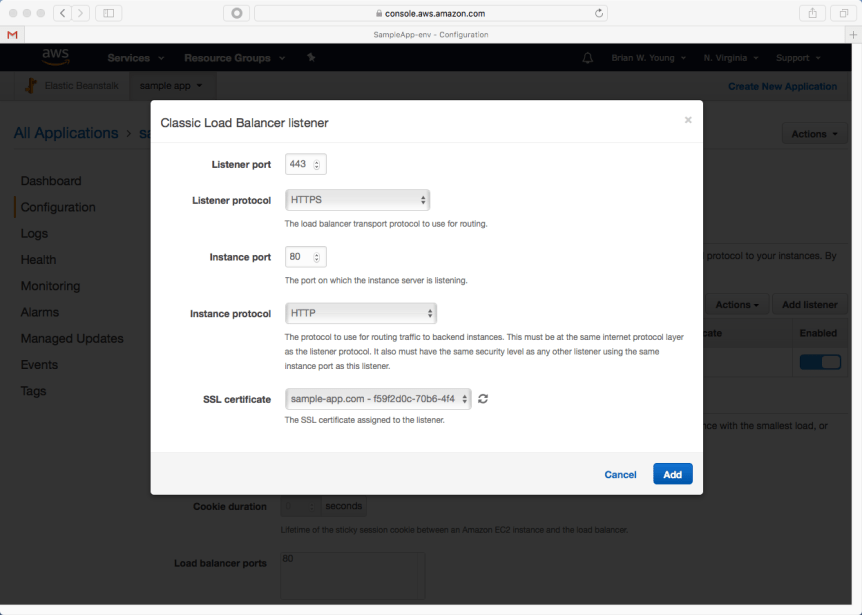This screenshot has height=615, width=862.
Task: Click the Listener port stepper arrows
Action: tap(317, 165)
